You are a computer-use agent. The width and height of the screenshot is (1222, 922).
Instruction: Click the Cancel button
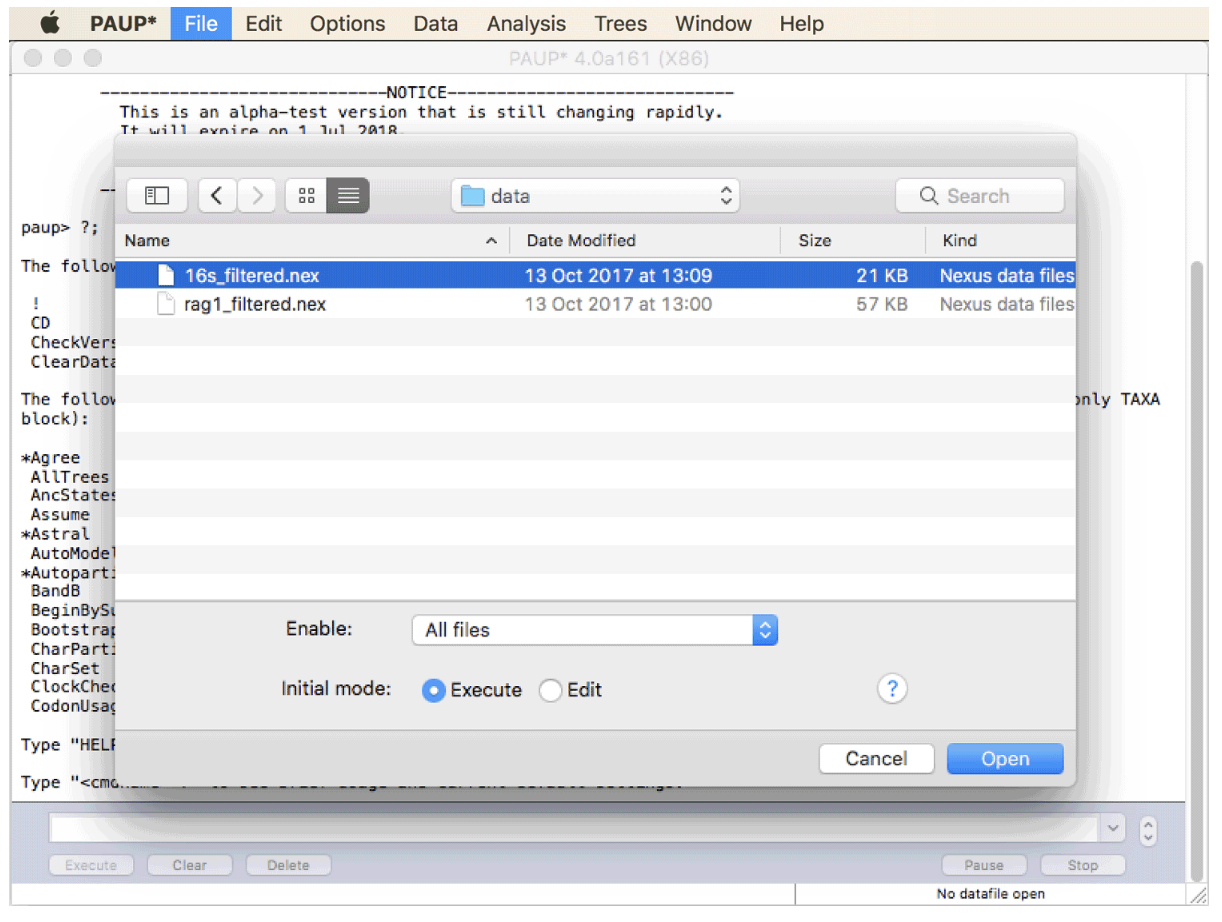click(876, 759)
